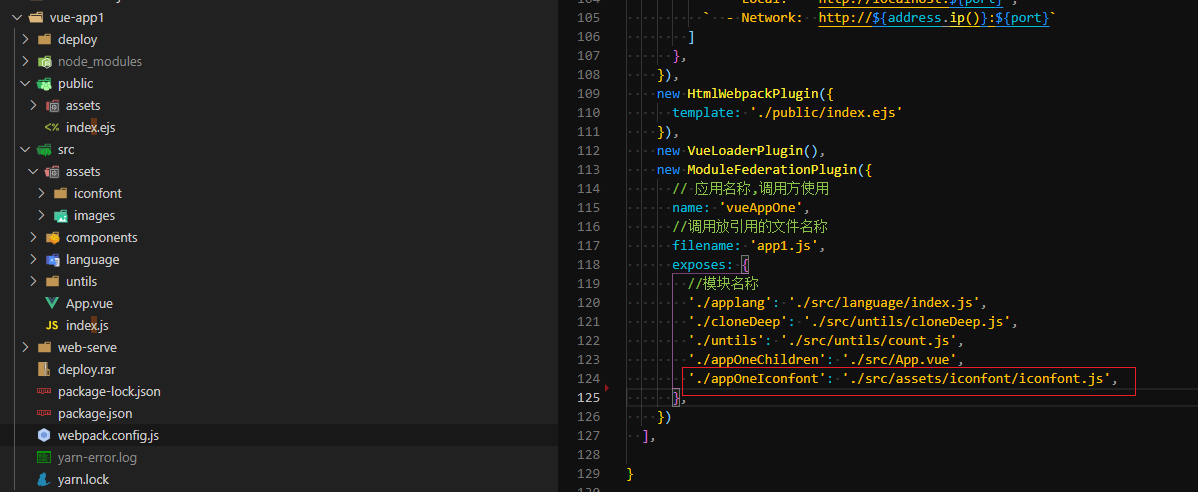Click the webpack icon of webpack.config.js
The width and height of the screenshot is (1198, 492).
(x=44, y=435)
